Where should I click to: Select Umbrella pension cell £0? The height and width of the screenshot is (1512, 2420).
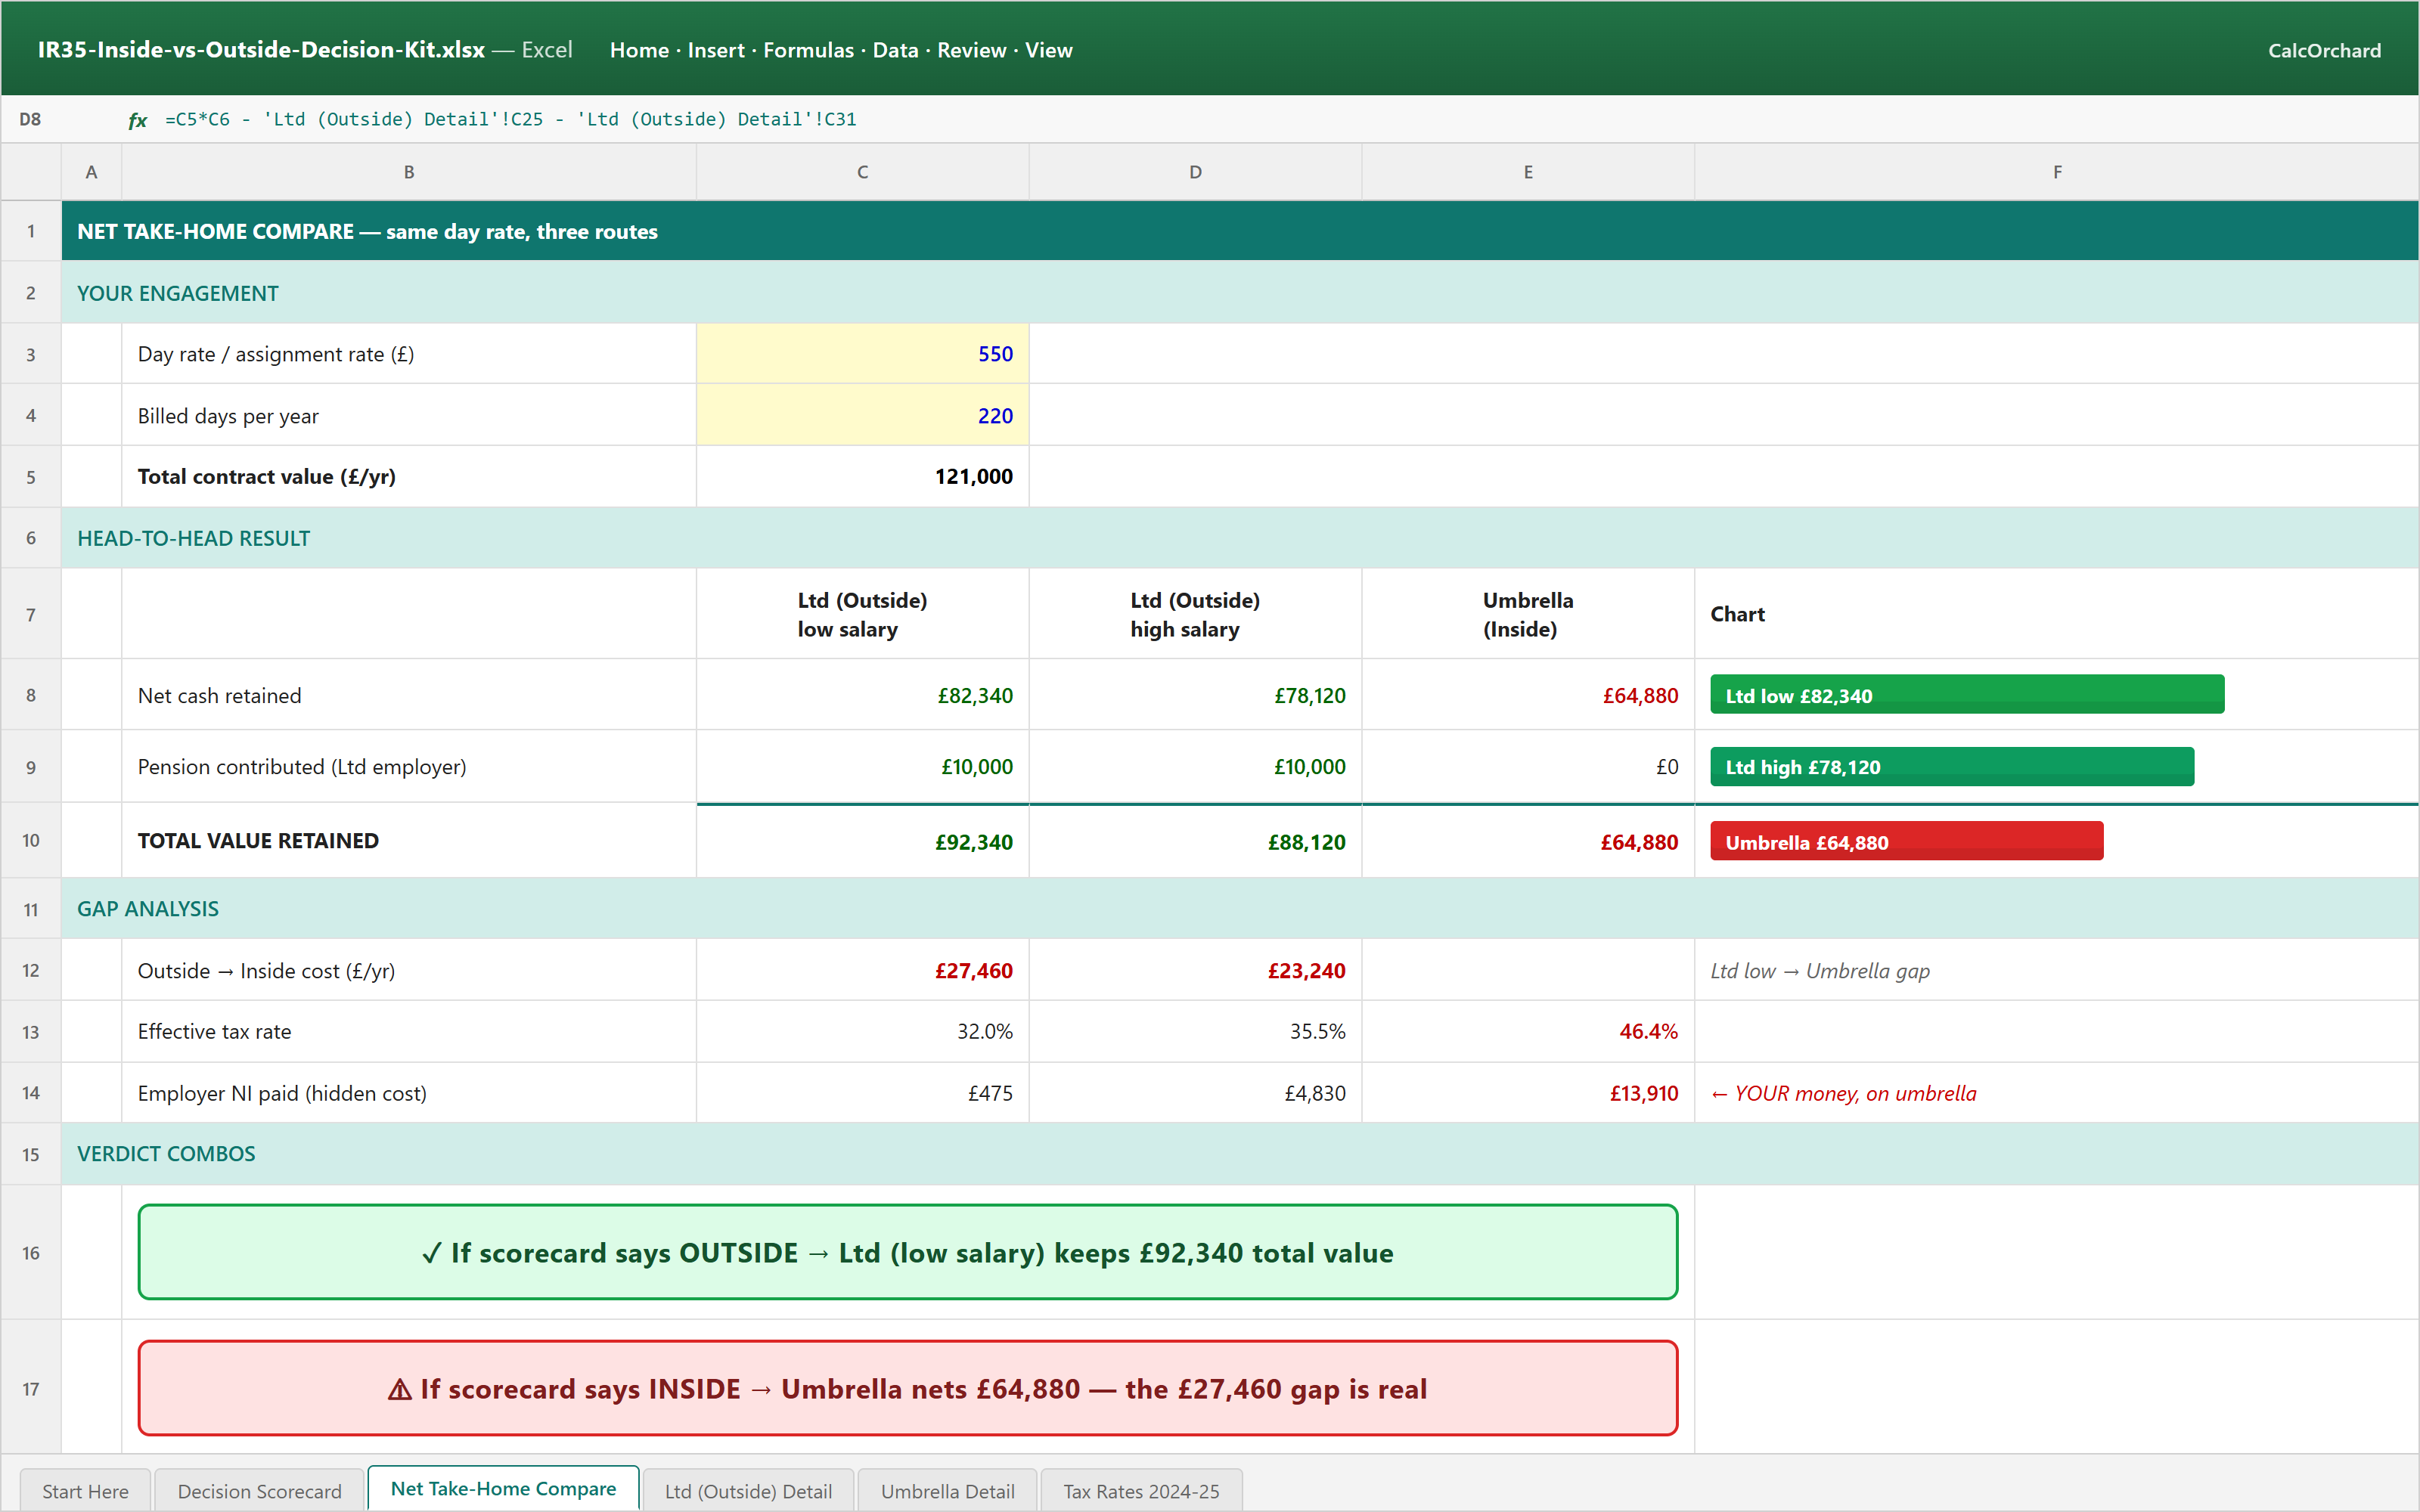1528,767
